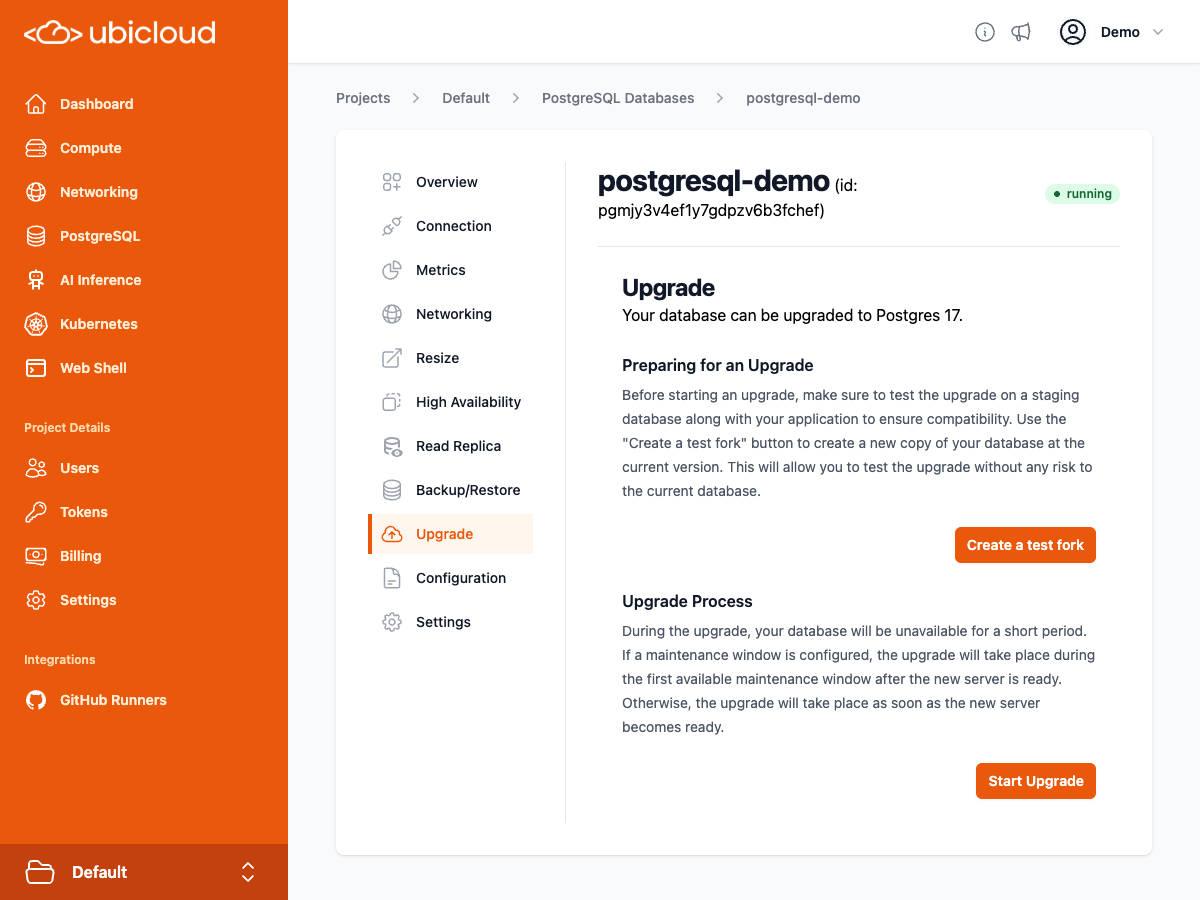Click the Resize arrow icon
The width and height of the screenshot is (1200, 900).
[392, 358]
